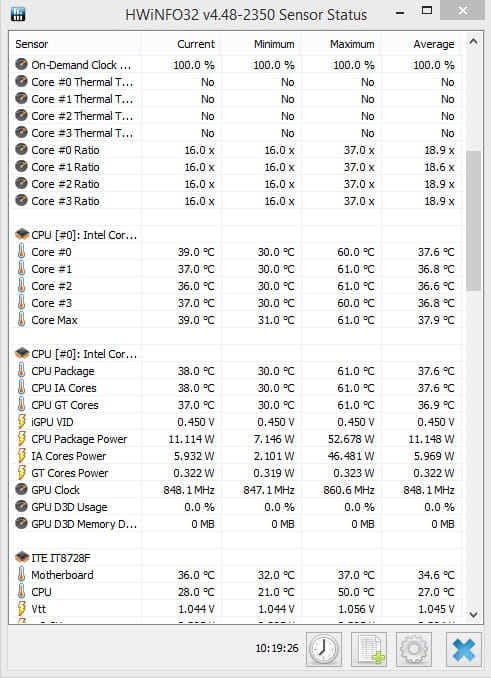Select the ITE IT8728F chip icon

22,558
